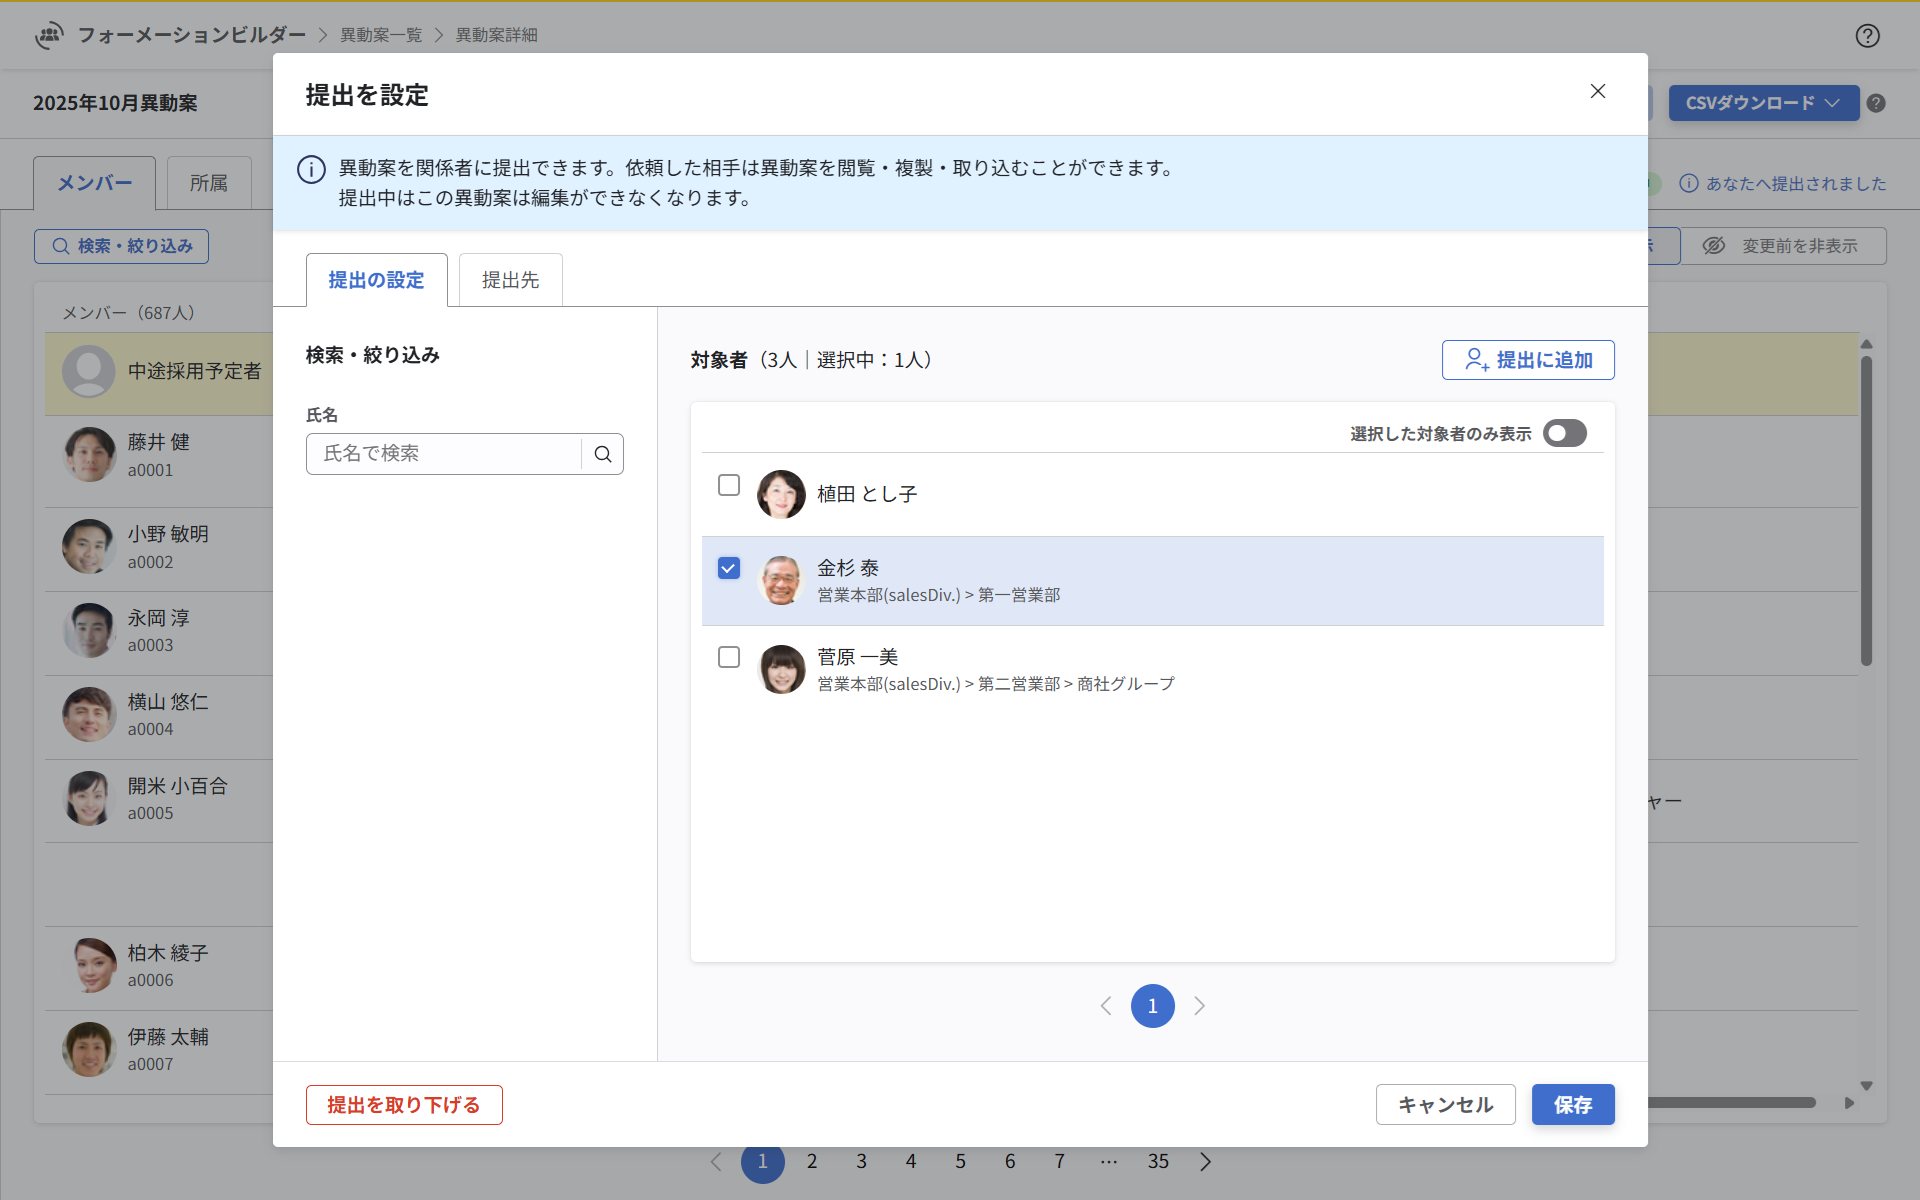The image size is (1920, 1200).
Task: Close the 提出を設定 dialog
Action: pyautogui.click(x=1597, y=92)
